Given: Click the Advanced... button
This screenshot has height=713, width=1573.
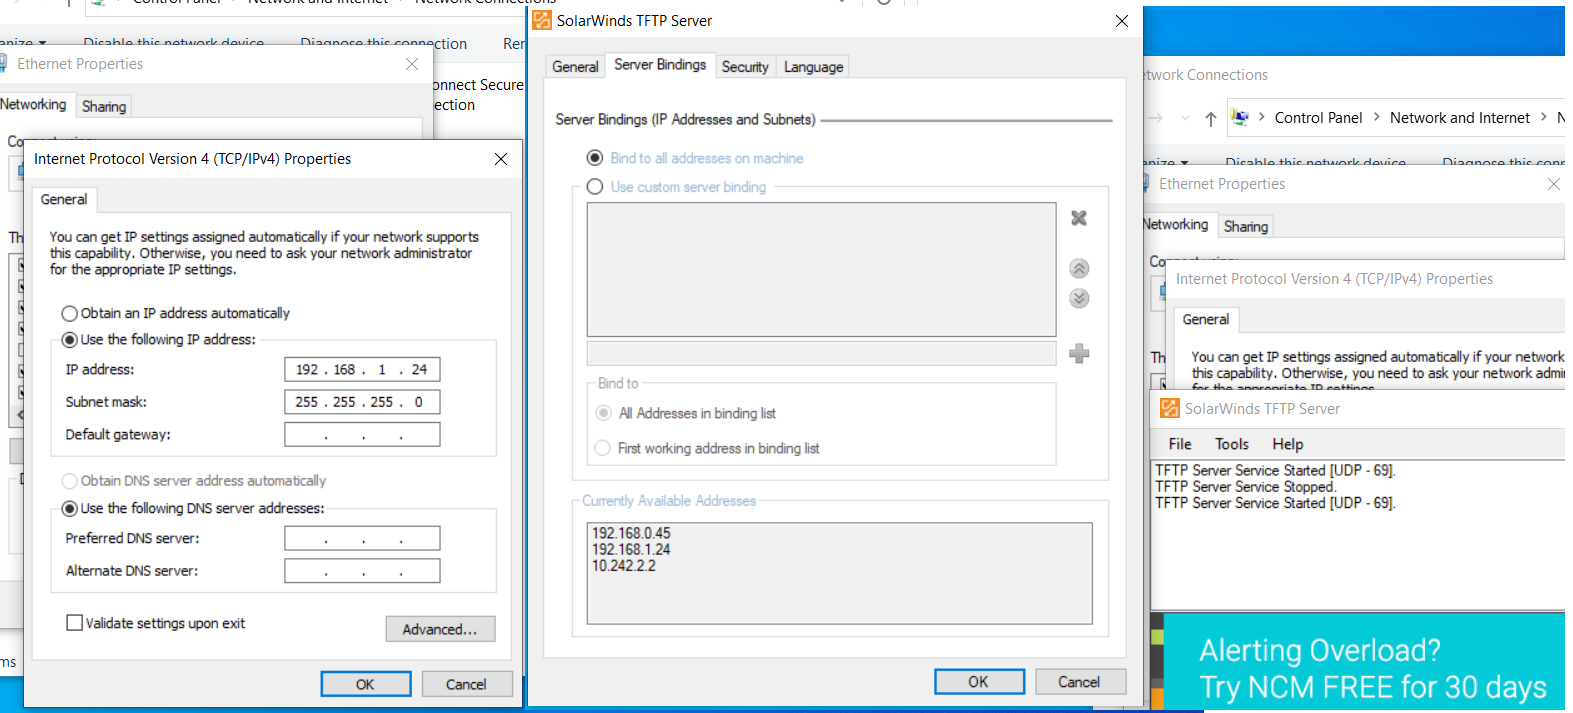Looking at the screenshot, I should pyautogui.click(x=440, y=629).
